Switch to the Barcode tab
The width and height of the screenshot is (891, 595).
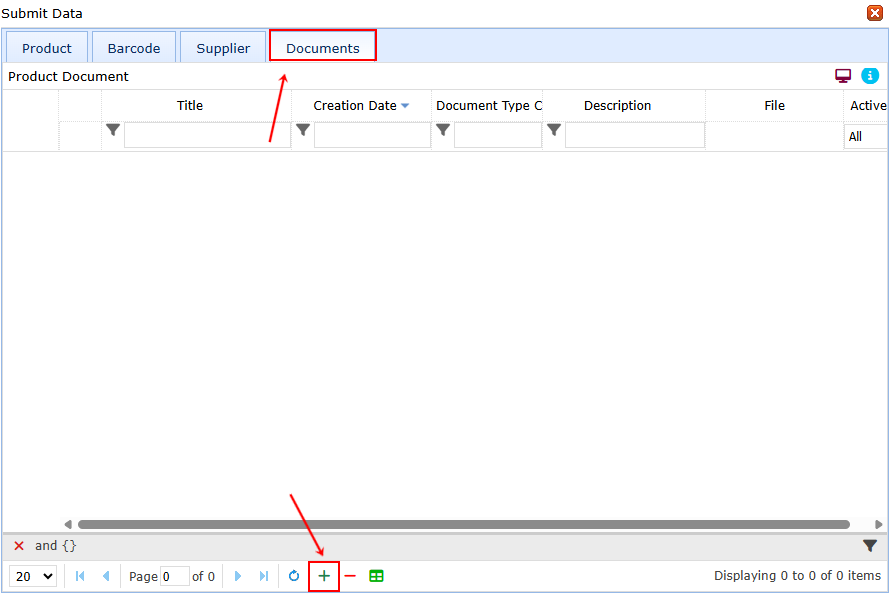click(x=133, y=47)
